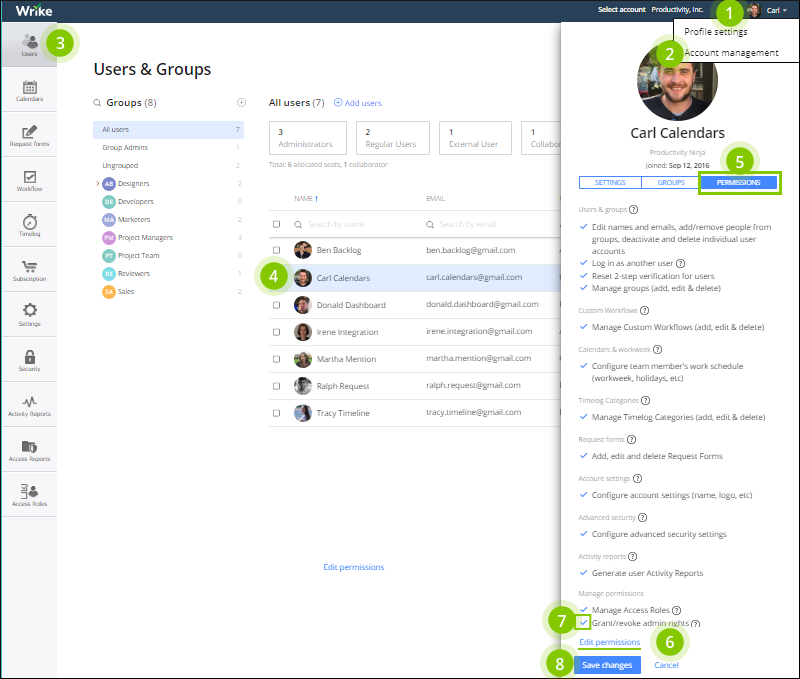Image resolution: width=800 pixels, height=679 pixels.
Task: Click help icon next to Log in as another user
Action: (x=680, y=263)
